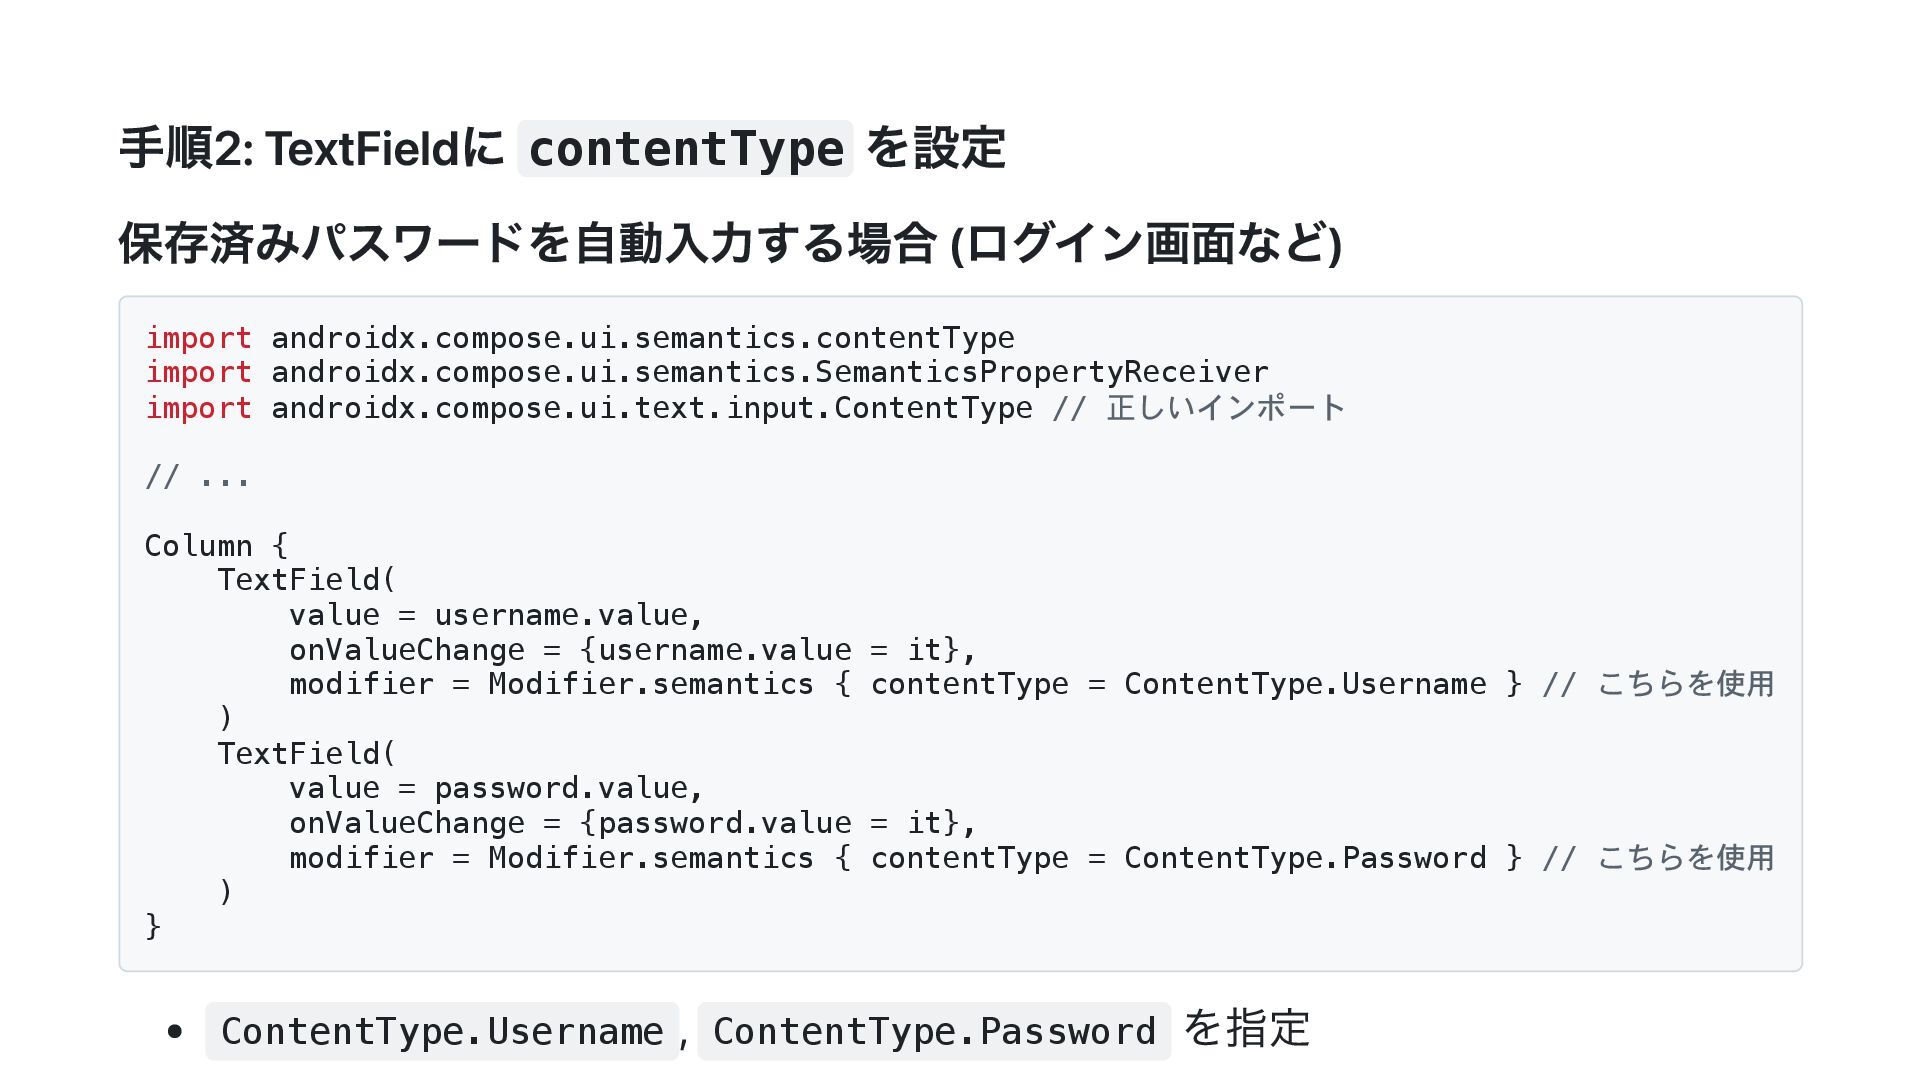The width and height of the screenshot is (1920, 1080).
Task: Click the 'Column {' code line
Action: [216, 546]
